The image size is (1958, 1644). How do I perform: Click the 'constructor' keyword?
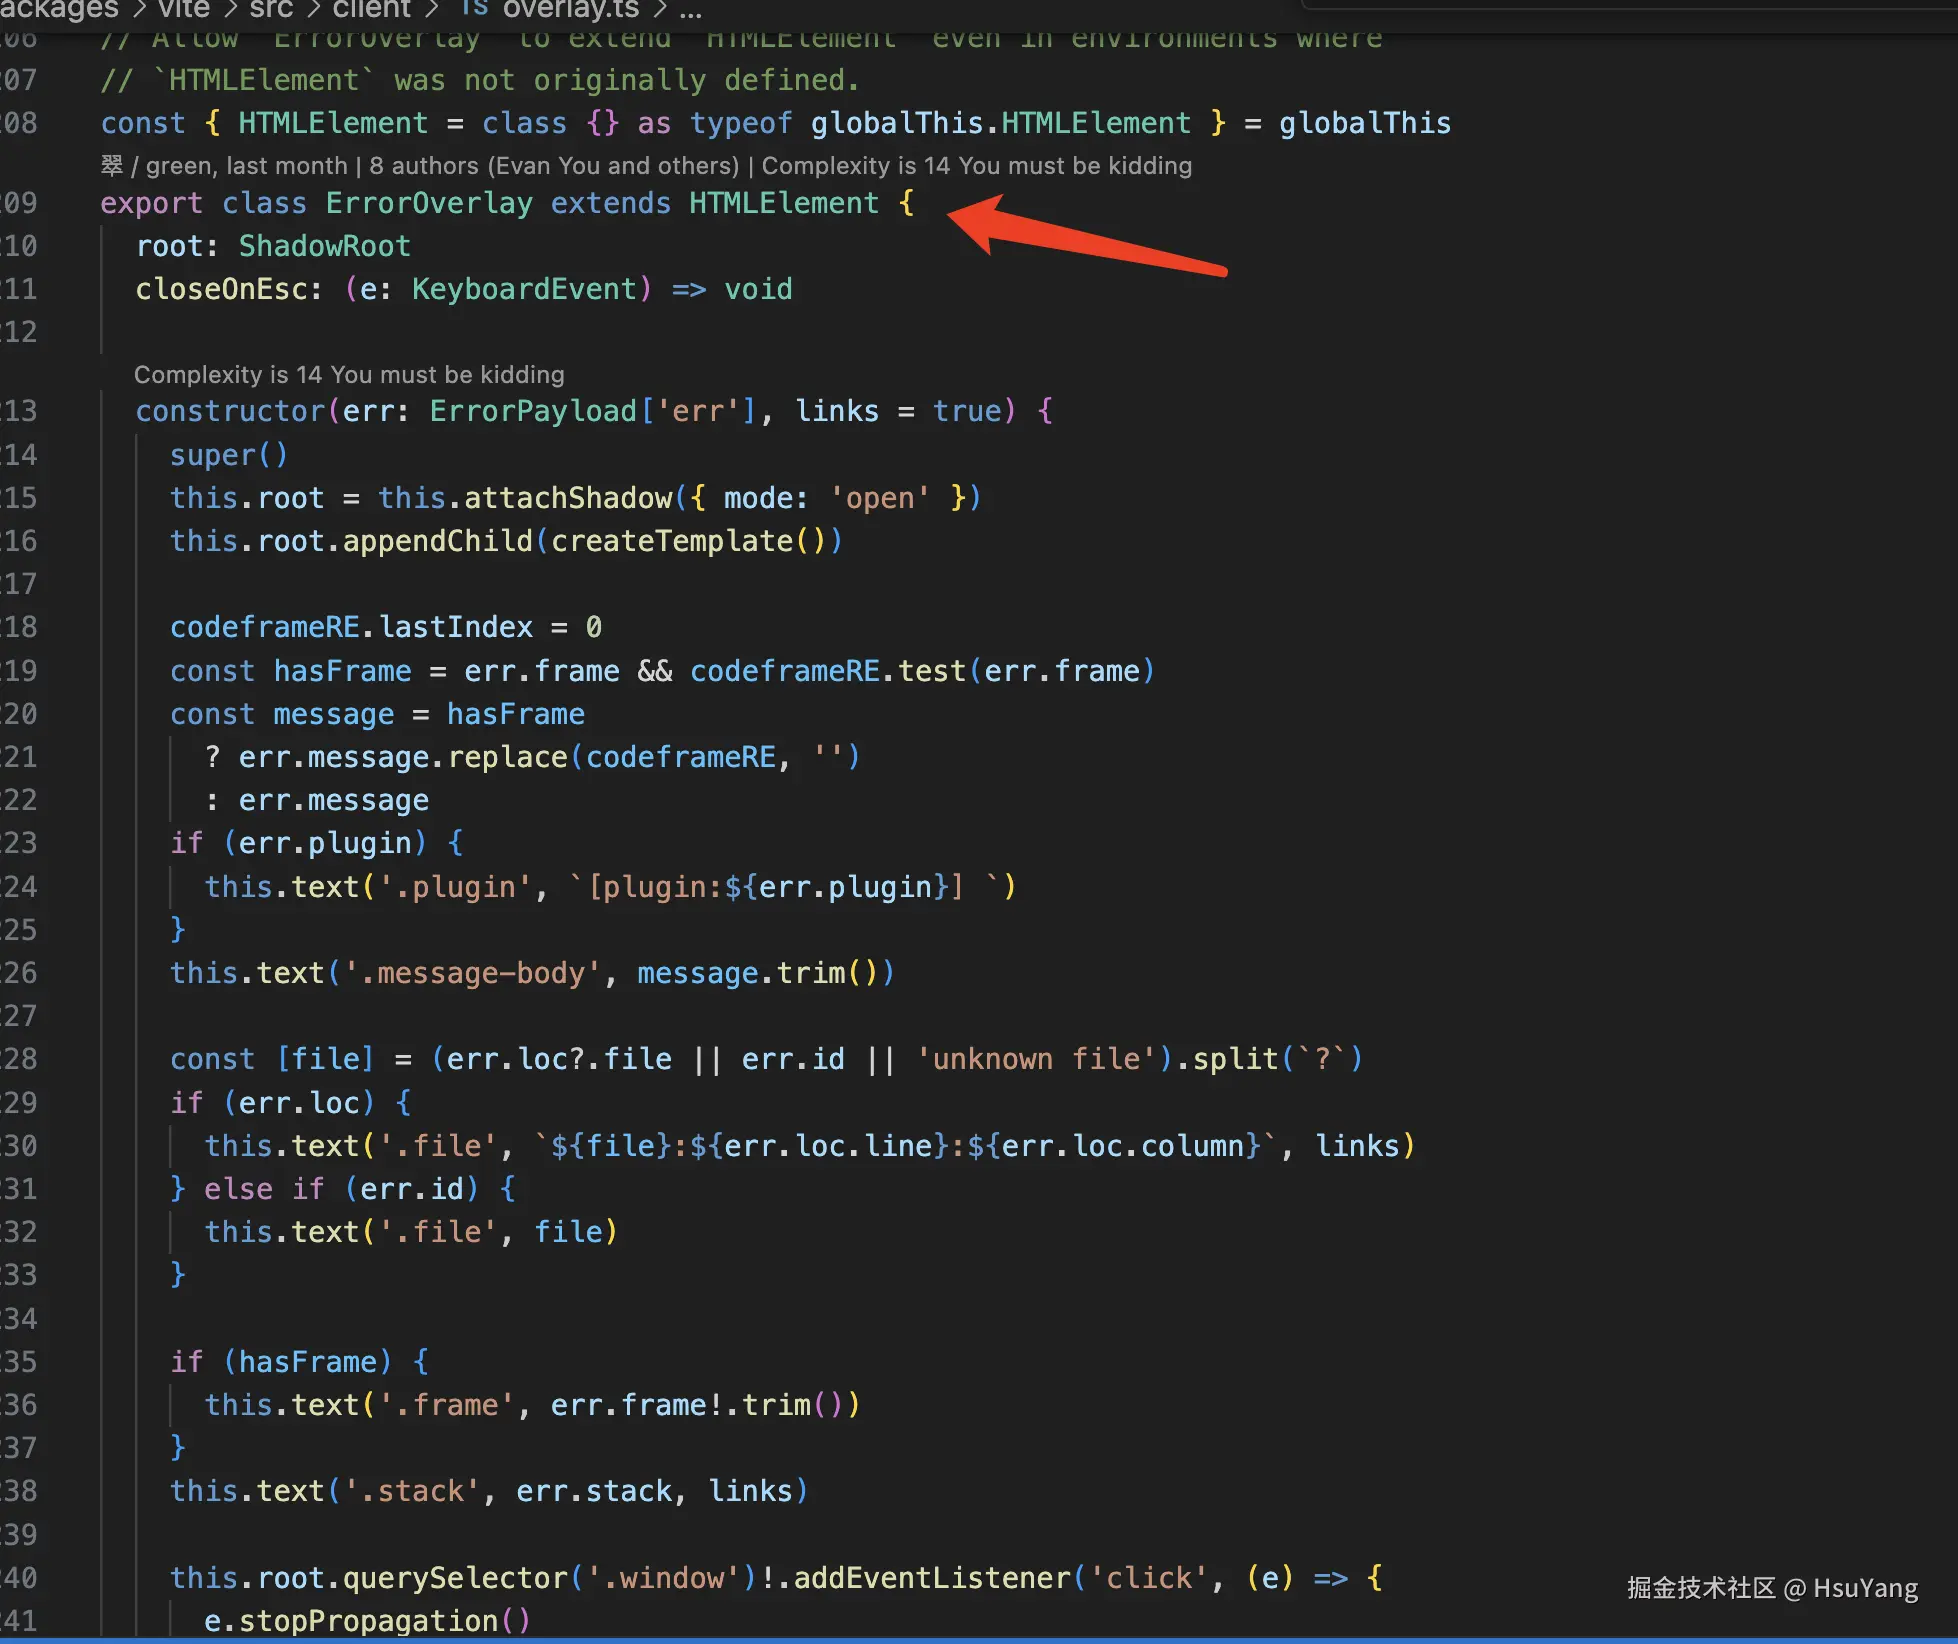[x=230, y=411]
